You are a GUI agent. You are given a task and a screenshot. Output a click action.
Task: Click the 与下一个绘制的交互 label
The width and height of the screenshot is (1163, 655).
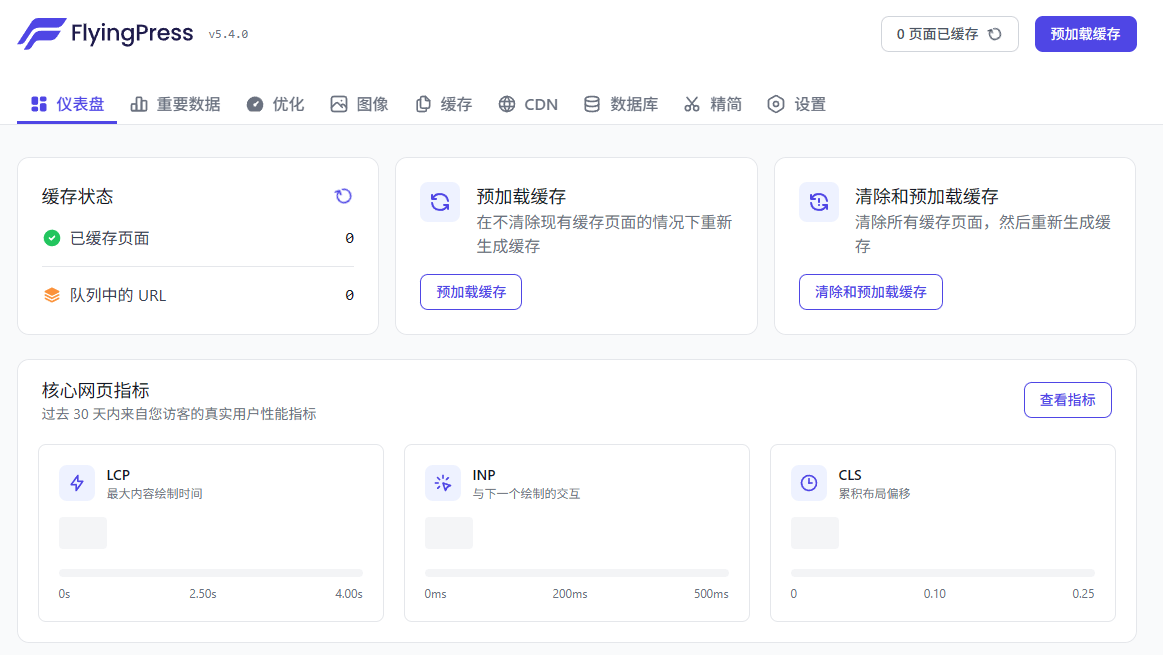527,494
